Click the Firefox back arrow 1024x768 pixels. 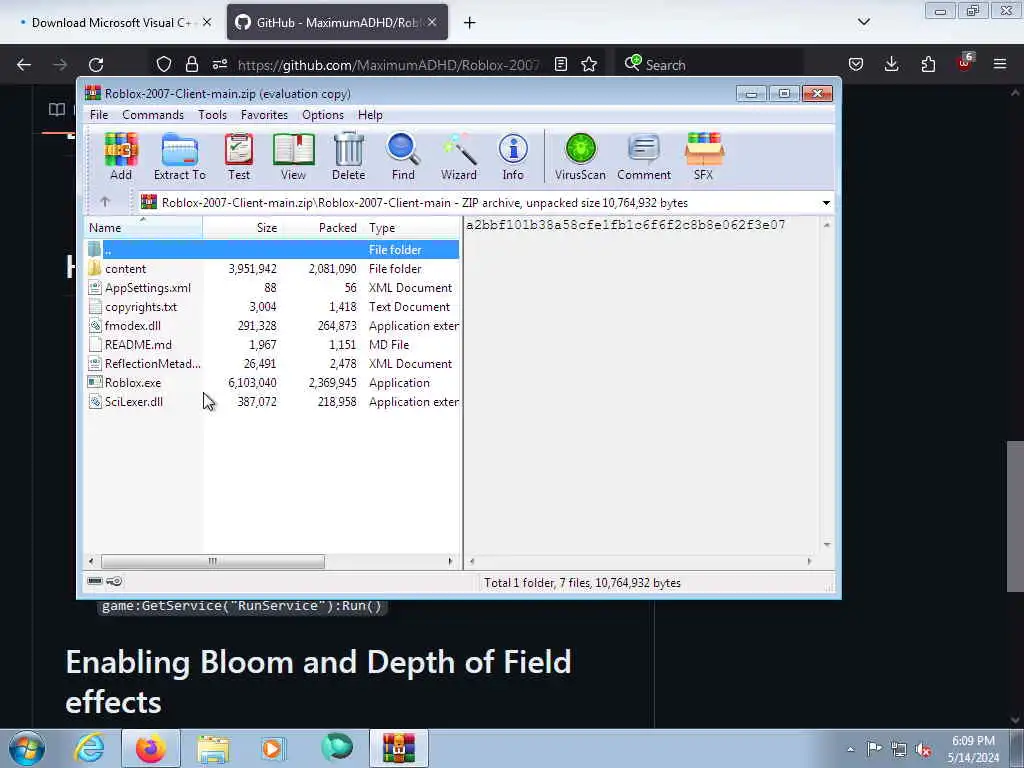24,64
